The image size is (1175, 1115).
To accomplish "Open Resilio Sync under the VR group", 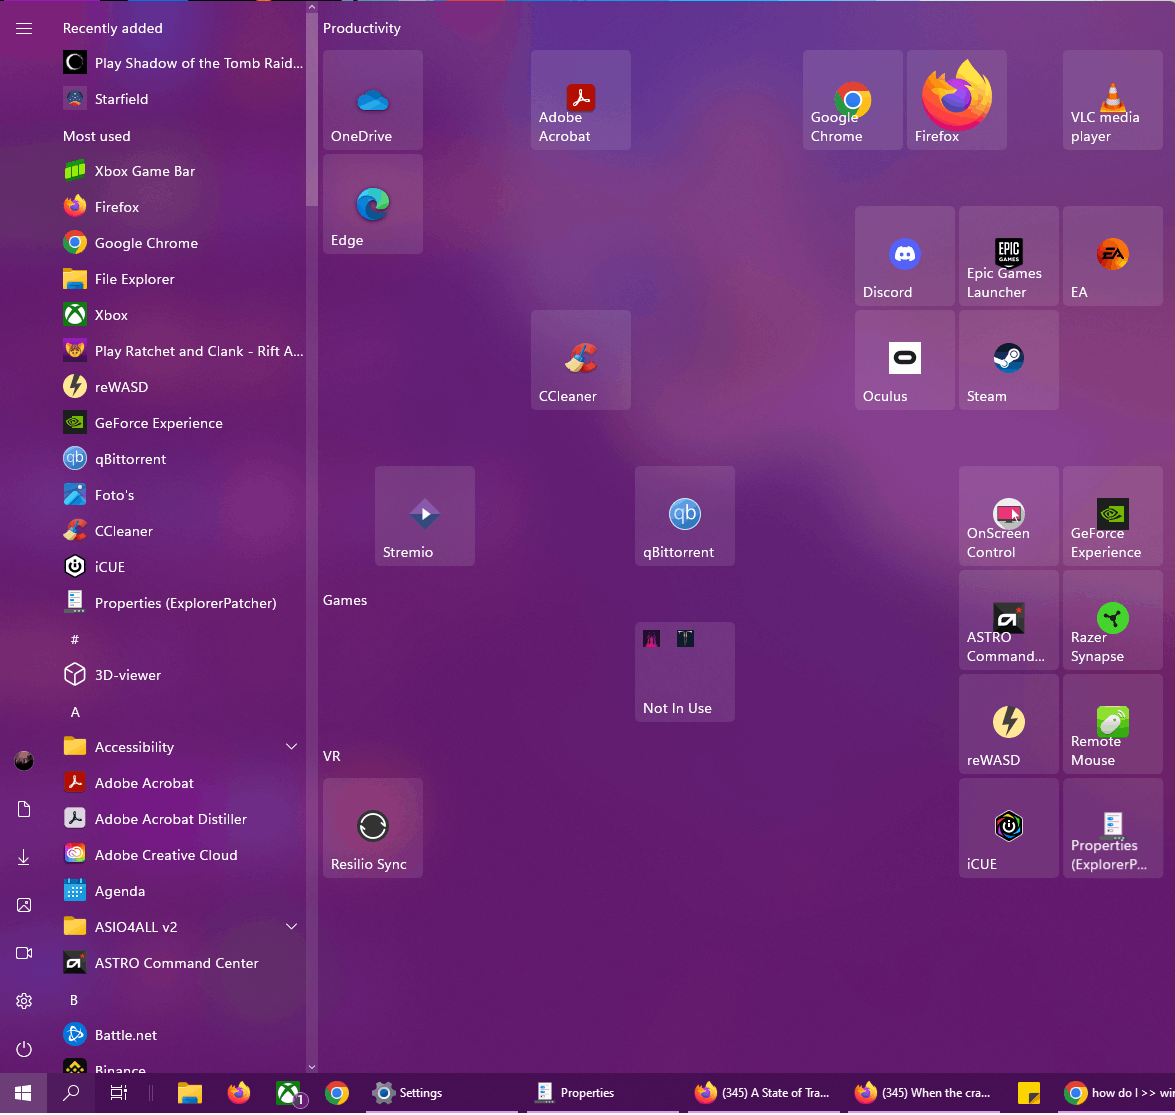I will [372, 827].
